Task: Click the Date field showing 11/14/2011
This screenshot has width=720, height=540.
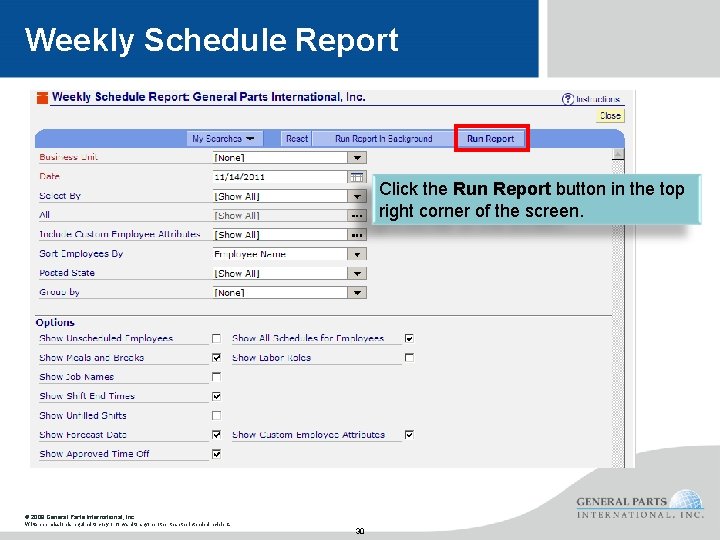Action: point(280,177)
